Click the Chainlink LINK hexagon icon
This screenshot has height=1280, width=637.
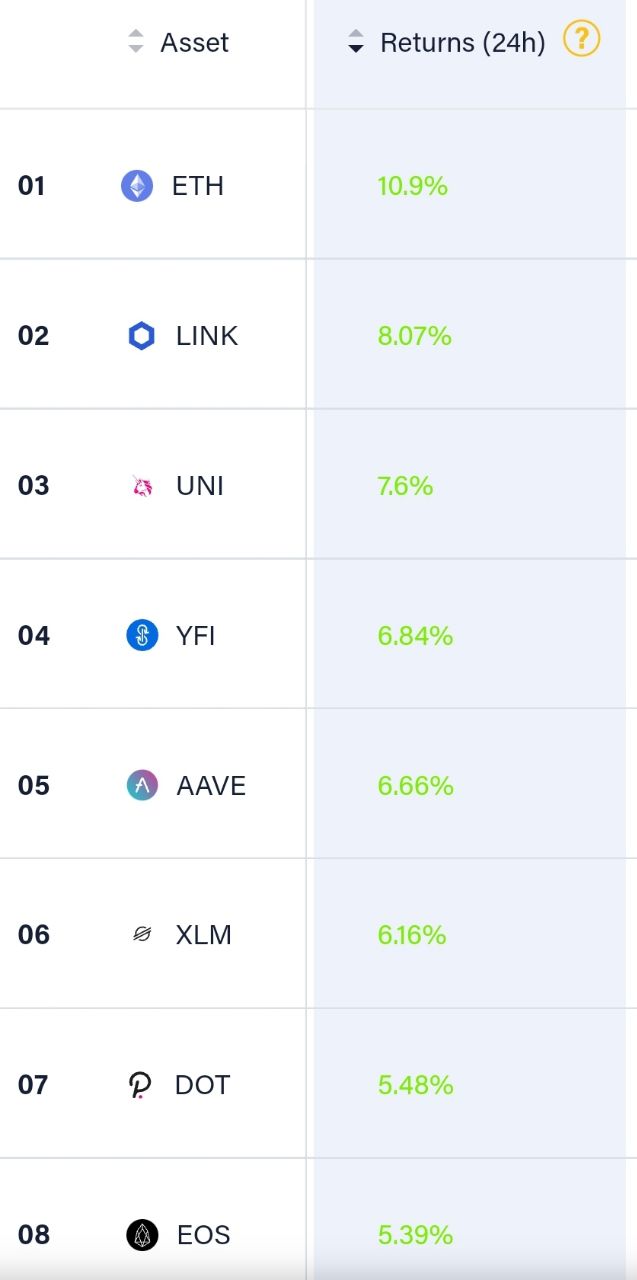pos(142,336)
